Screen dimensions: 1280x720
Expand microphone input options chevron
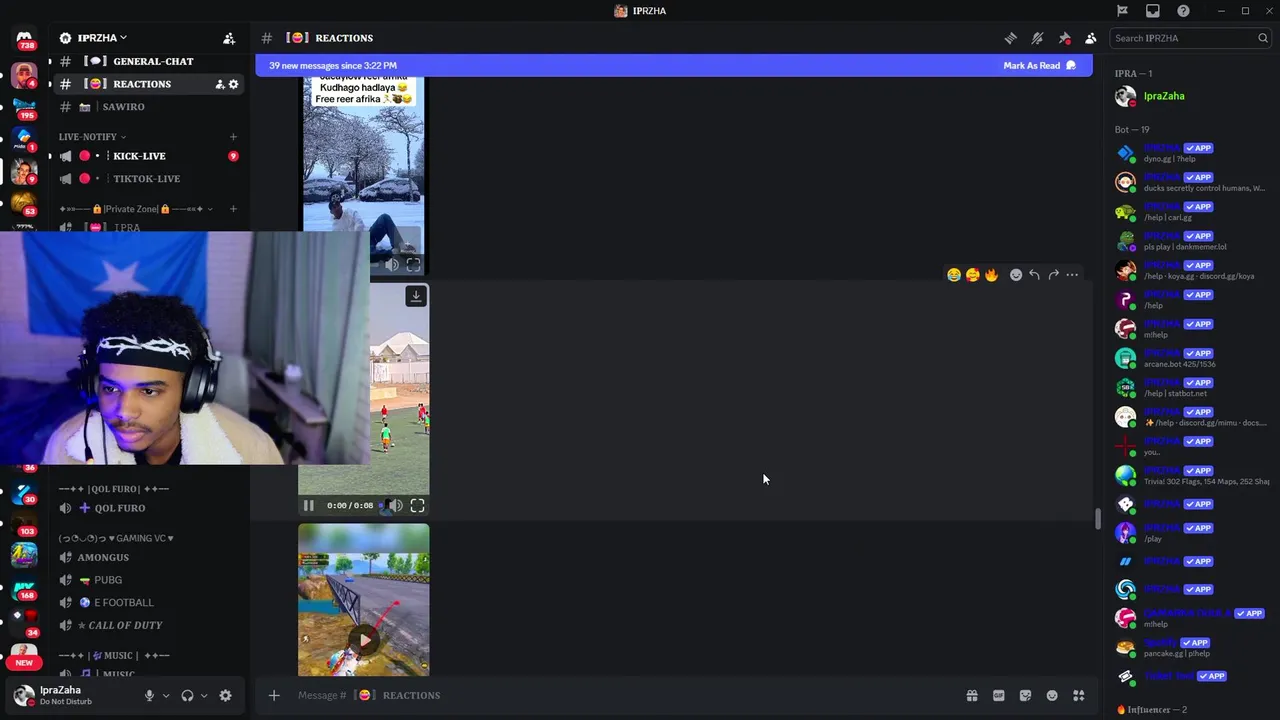(166, 696)
